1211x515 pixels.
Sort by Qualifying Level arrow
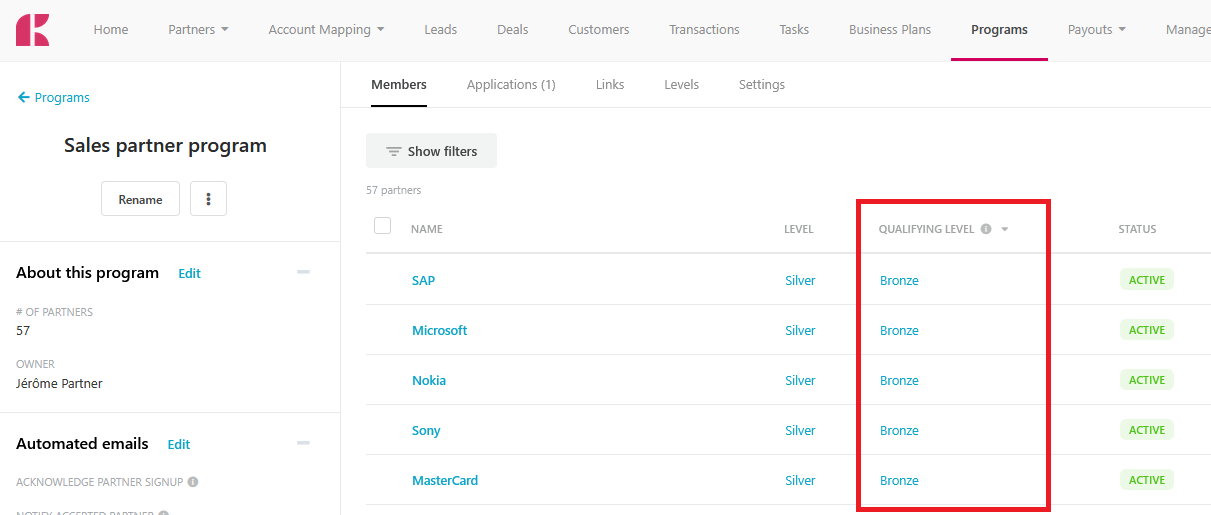click(x=1005, y=229)
